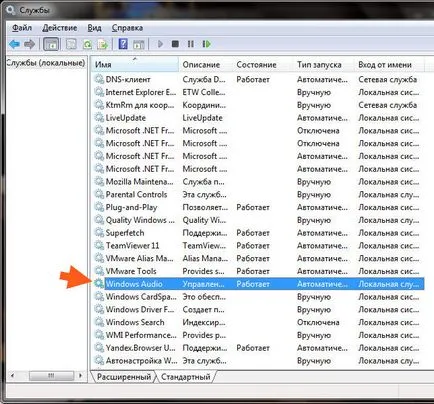The height and width of the screenshot is (404, 434).
Task: Click the Forward arrow in toolbar
Action: [30, 44]
